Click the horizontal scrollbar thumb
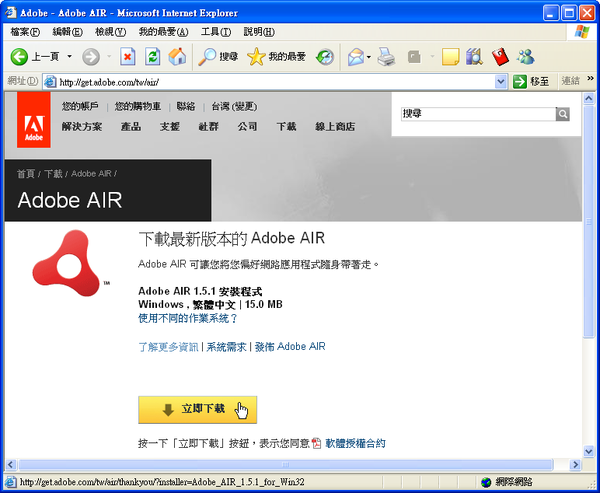The height and width of the screenshot is (493, 600). (286, 465)
